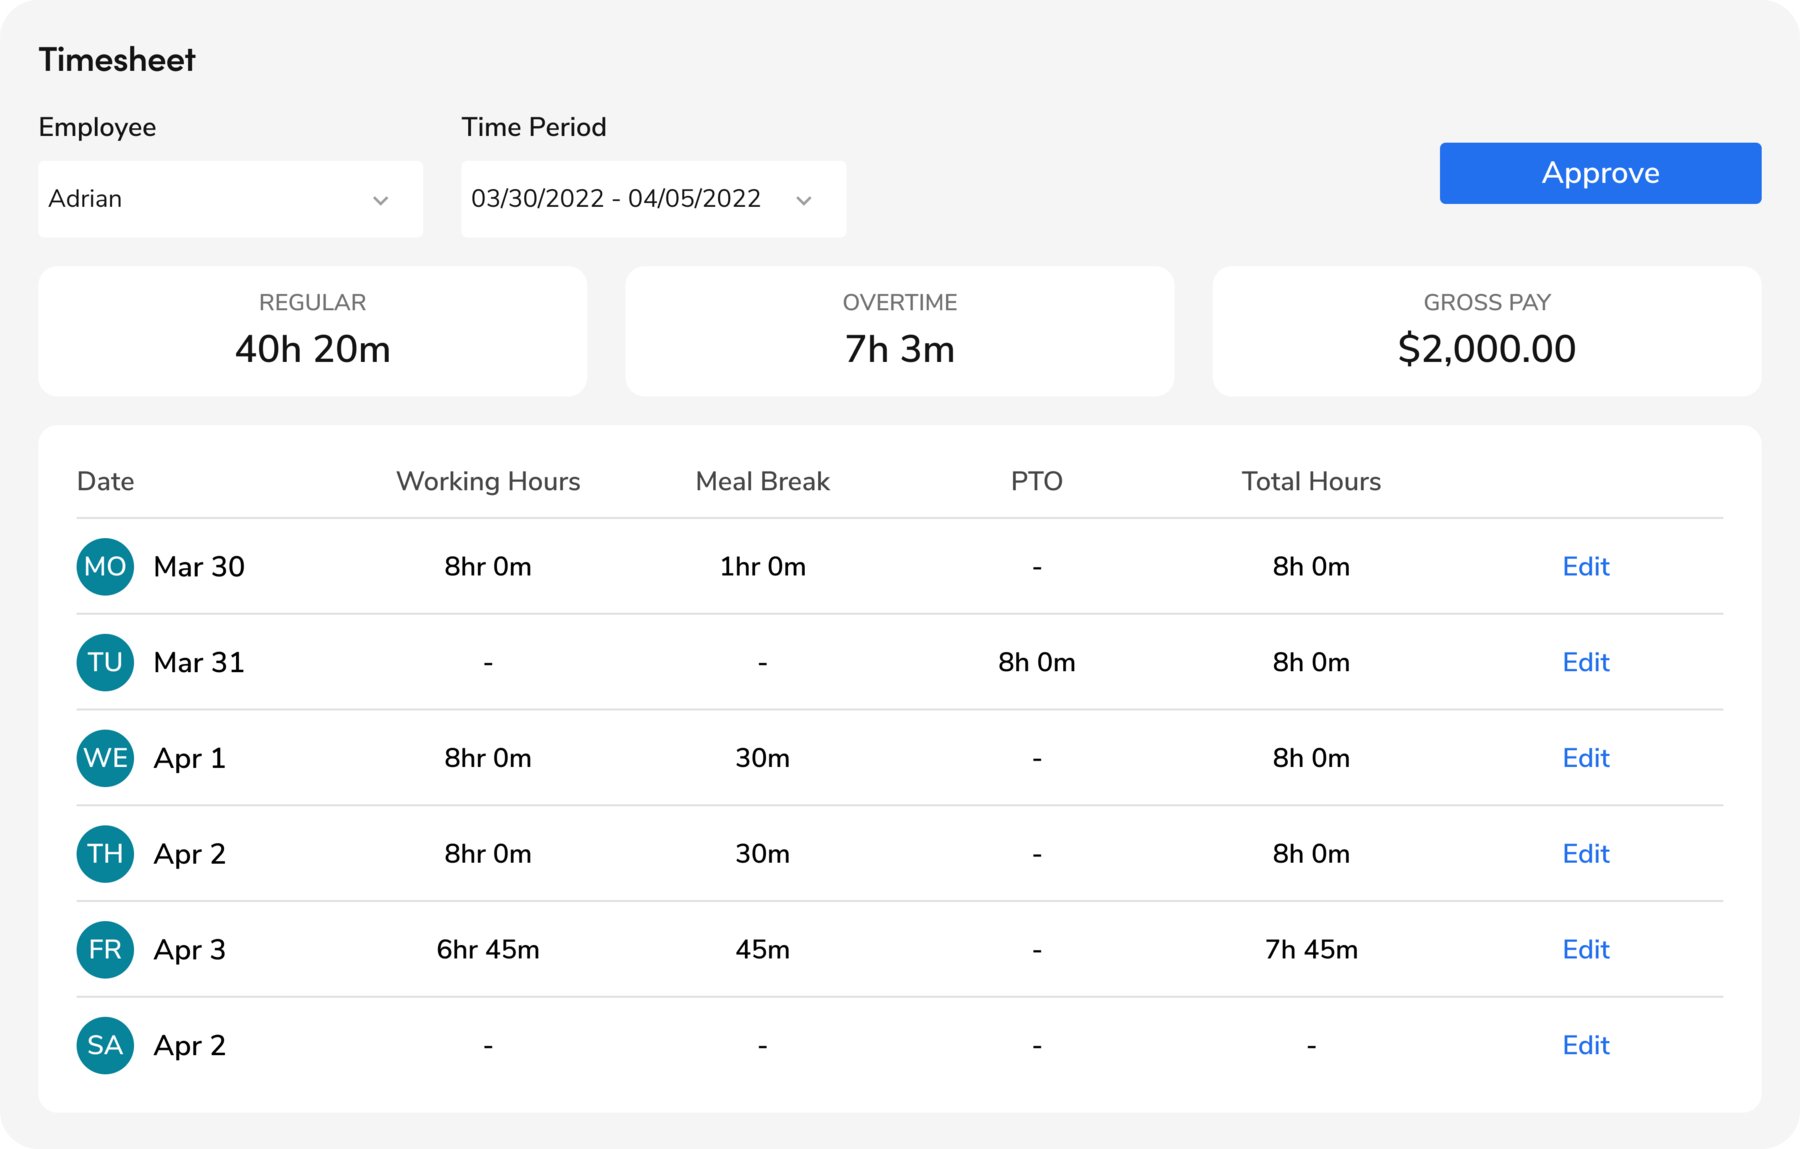The width and height of the screenshot is (1800, 1149).
Task: Select the MO badge for Mar 30
Action: click(104, 566)
